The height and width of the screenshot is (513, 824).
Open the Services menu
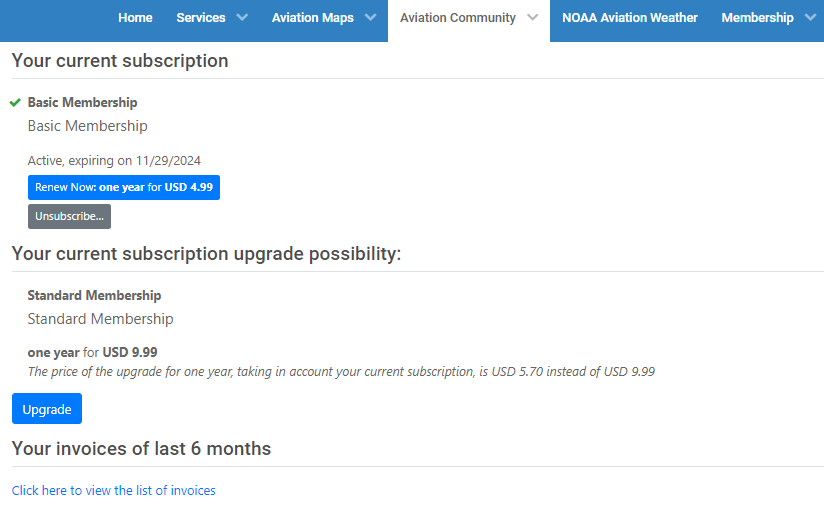201,18
